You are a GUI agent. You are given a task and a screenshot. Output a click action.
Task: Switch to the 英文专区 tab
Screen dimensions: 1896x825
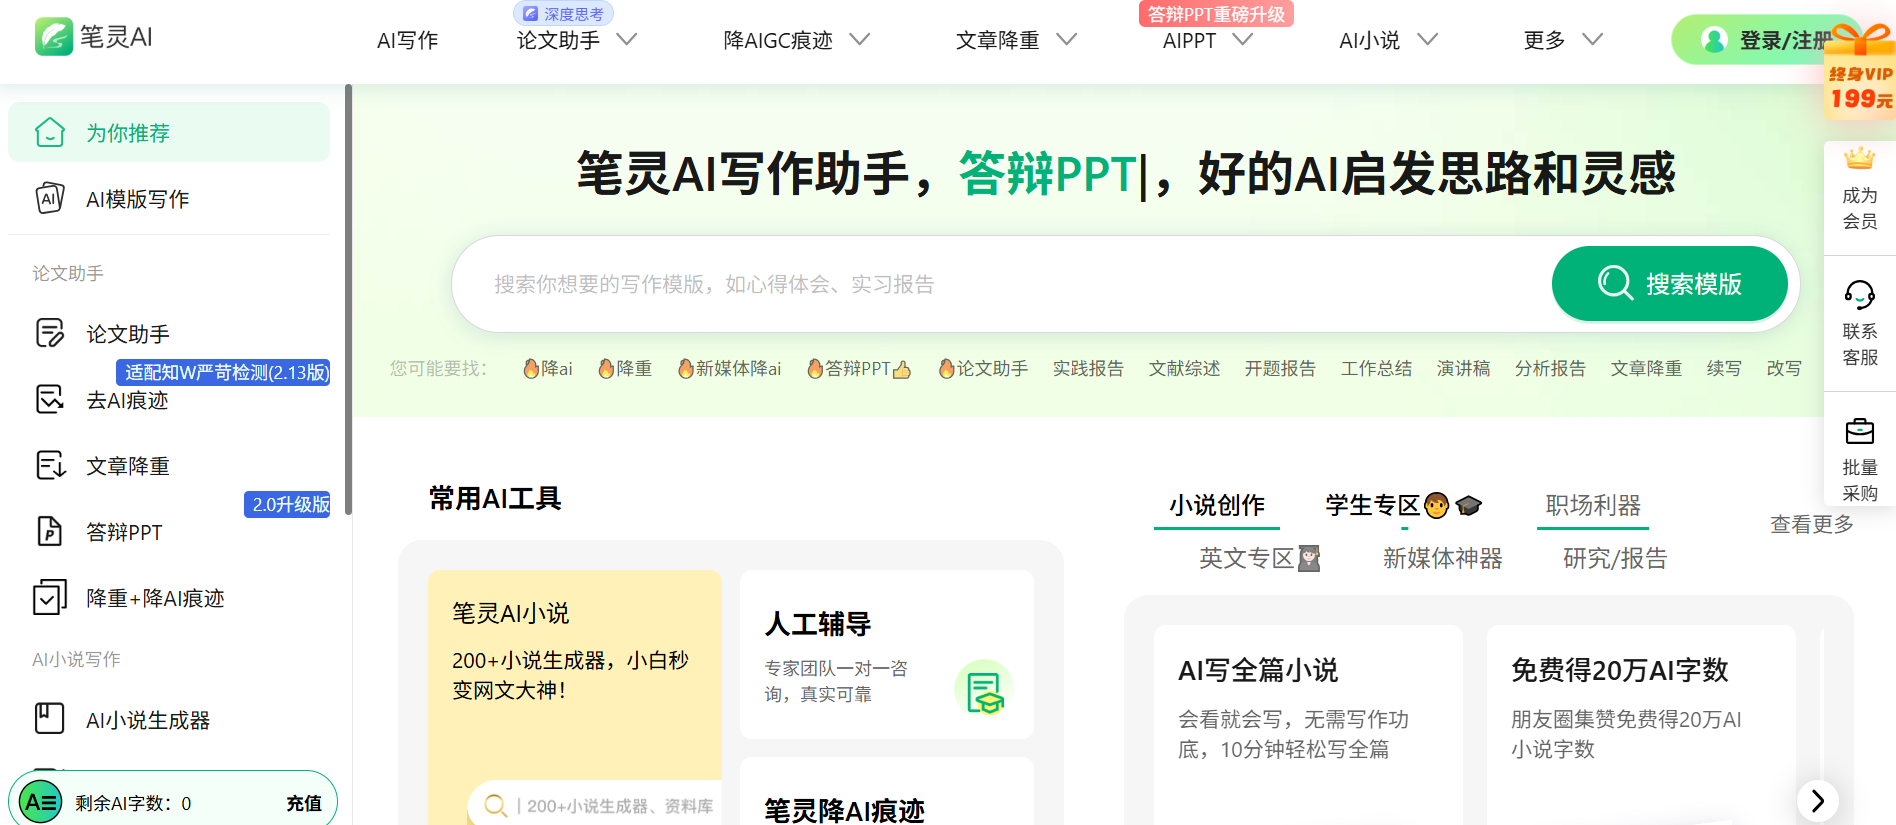tap(1260, 558)
